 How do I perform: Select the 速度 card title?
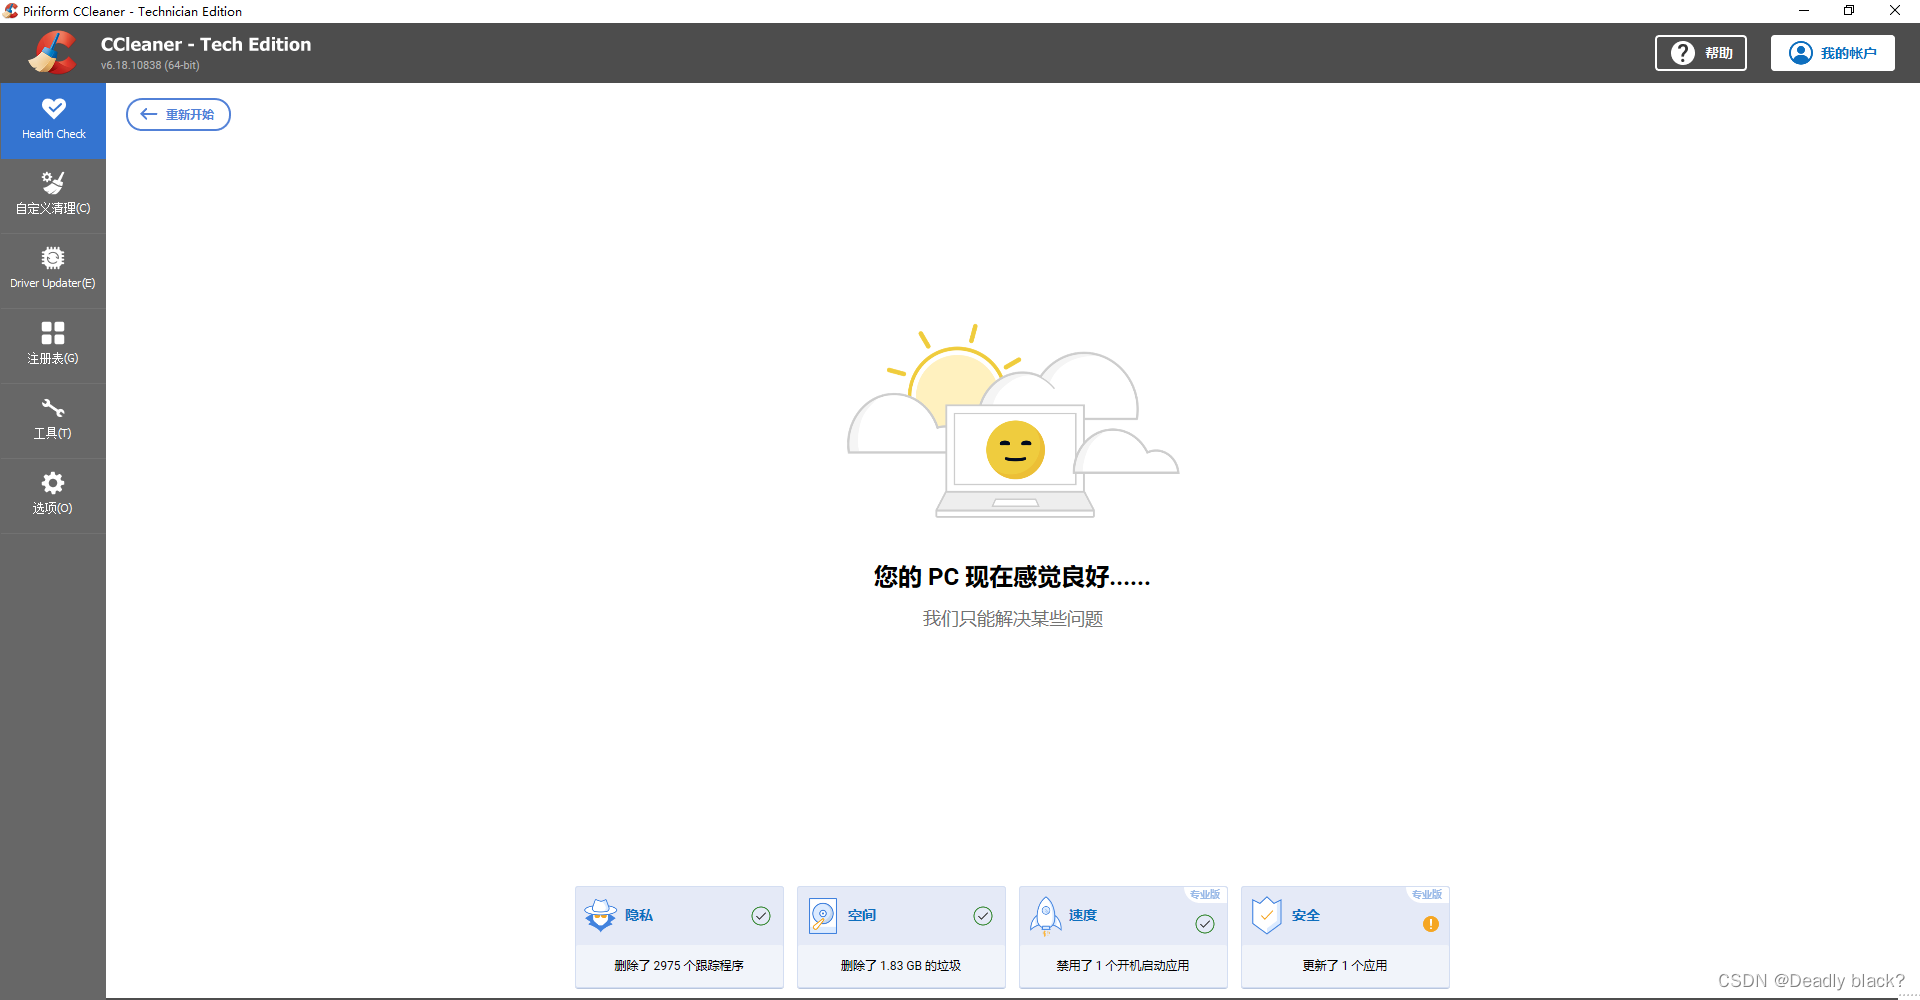1083,915
